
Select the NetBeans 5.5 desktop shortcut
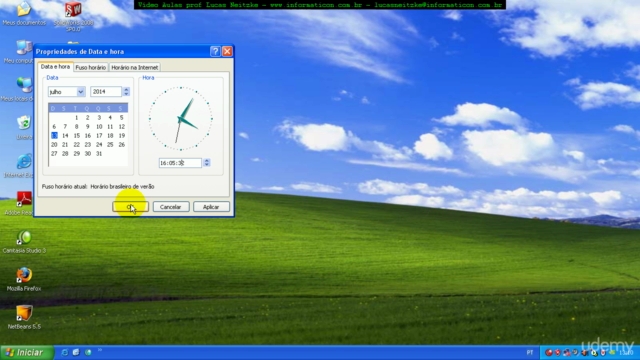(x=24, y=318)
